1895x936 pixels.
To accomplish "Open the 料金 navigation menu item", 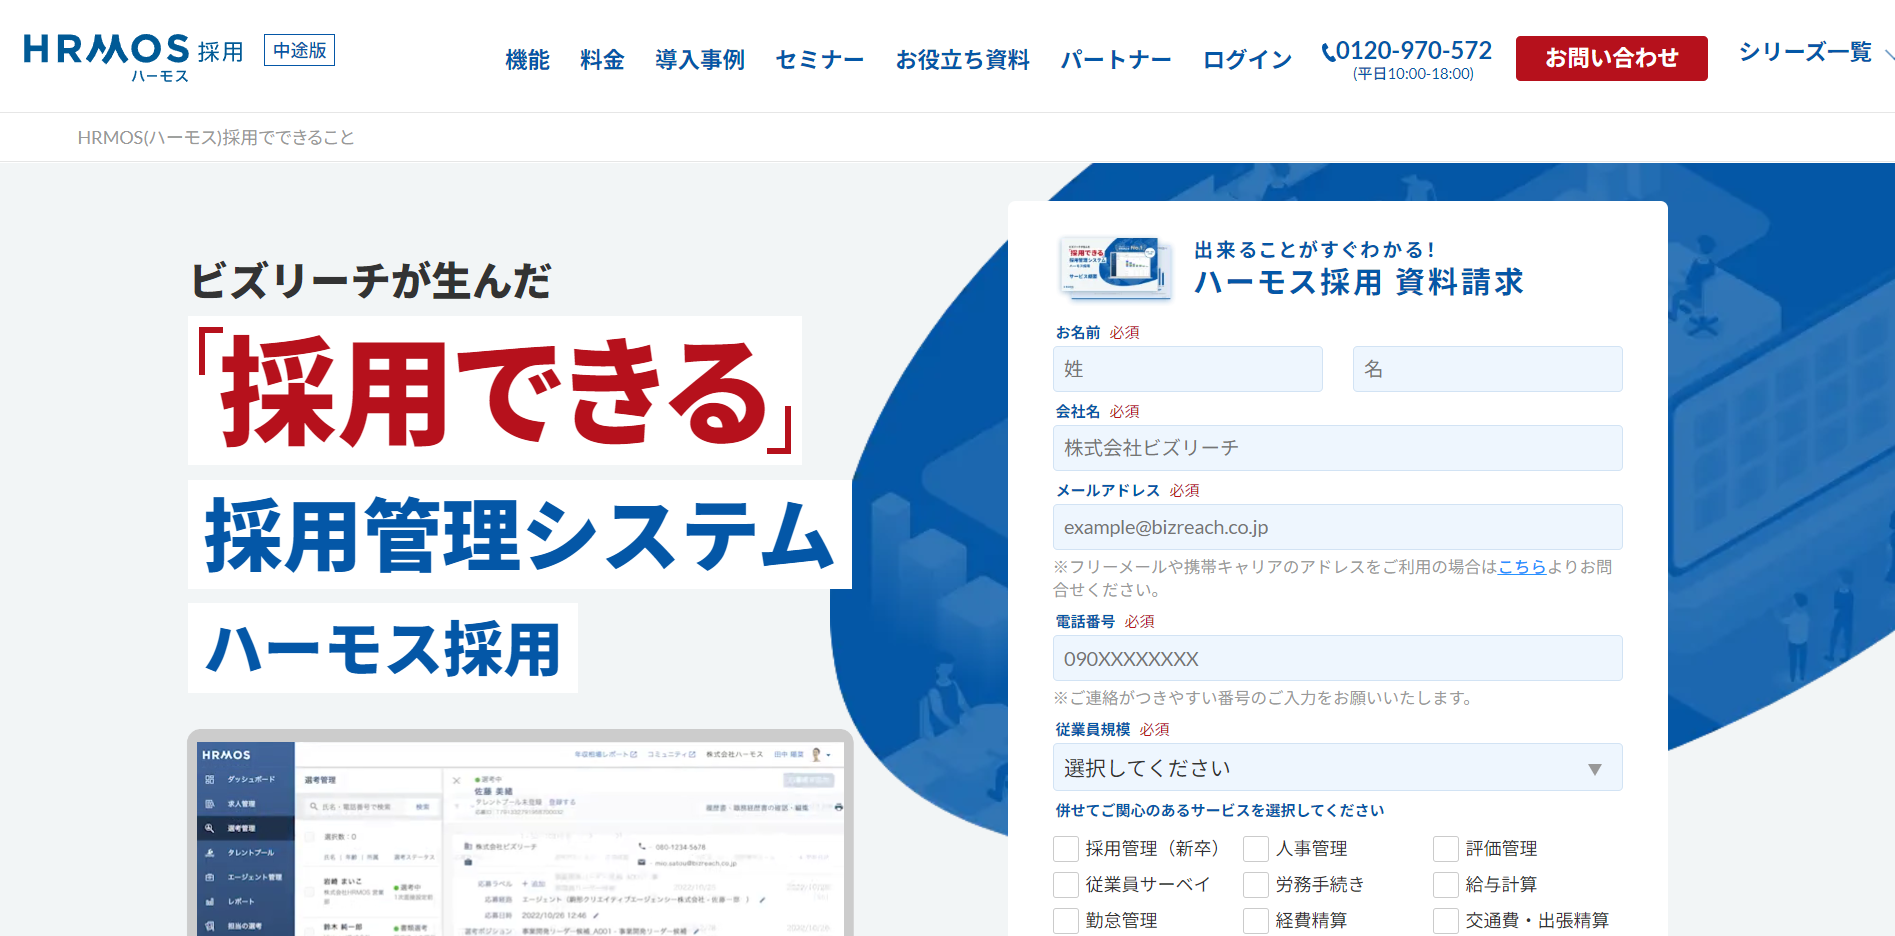I will 600,60.
